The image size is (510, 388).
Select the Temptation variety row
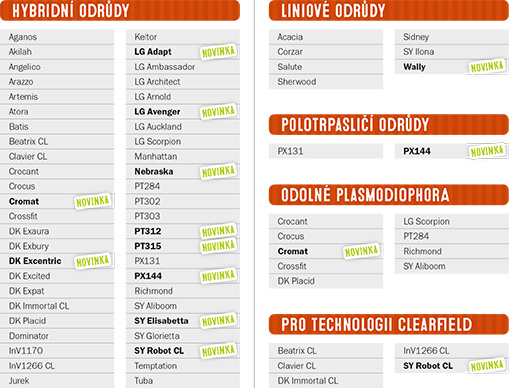[183, 366]
